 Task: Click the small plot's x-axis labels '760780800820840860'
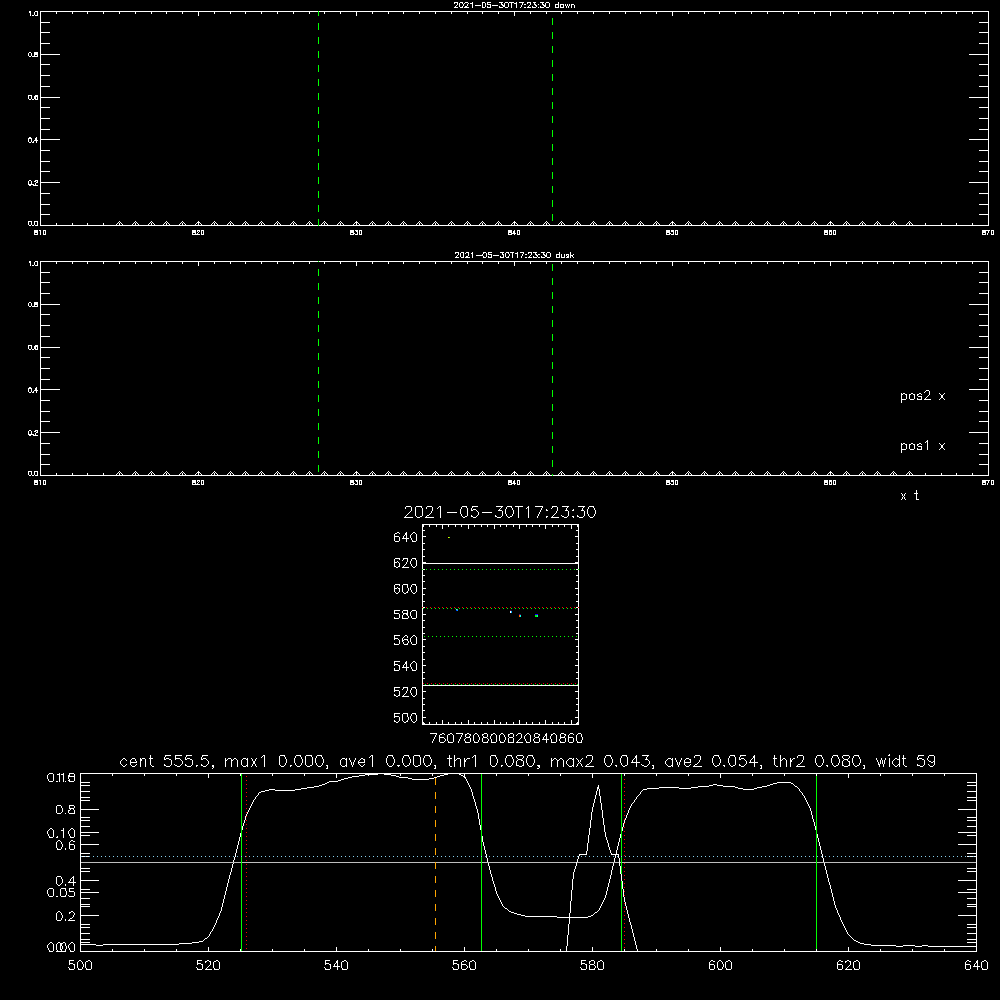pos(507,738)
